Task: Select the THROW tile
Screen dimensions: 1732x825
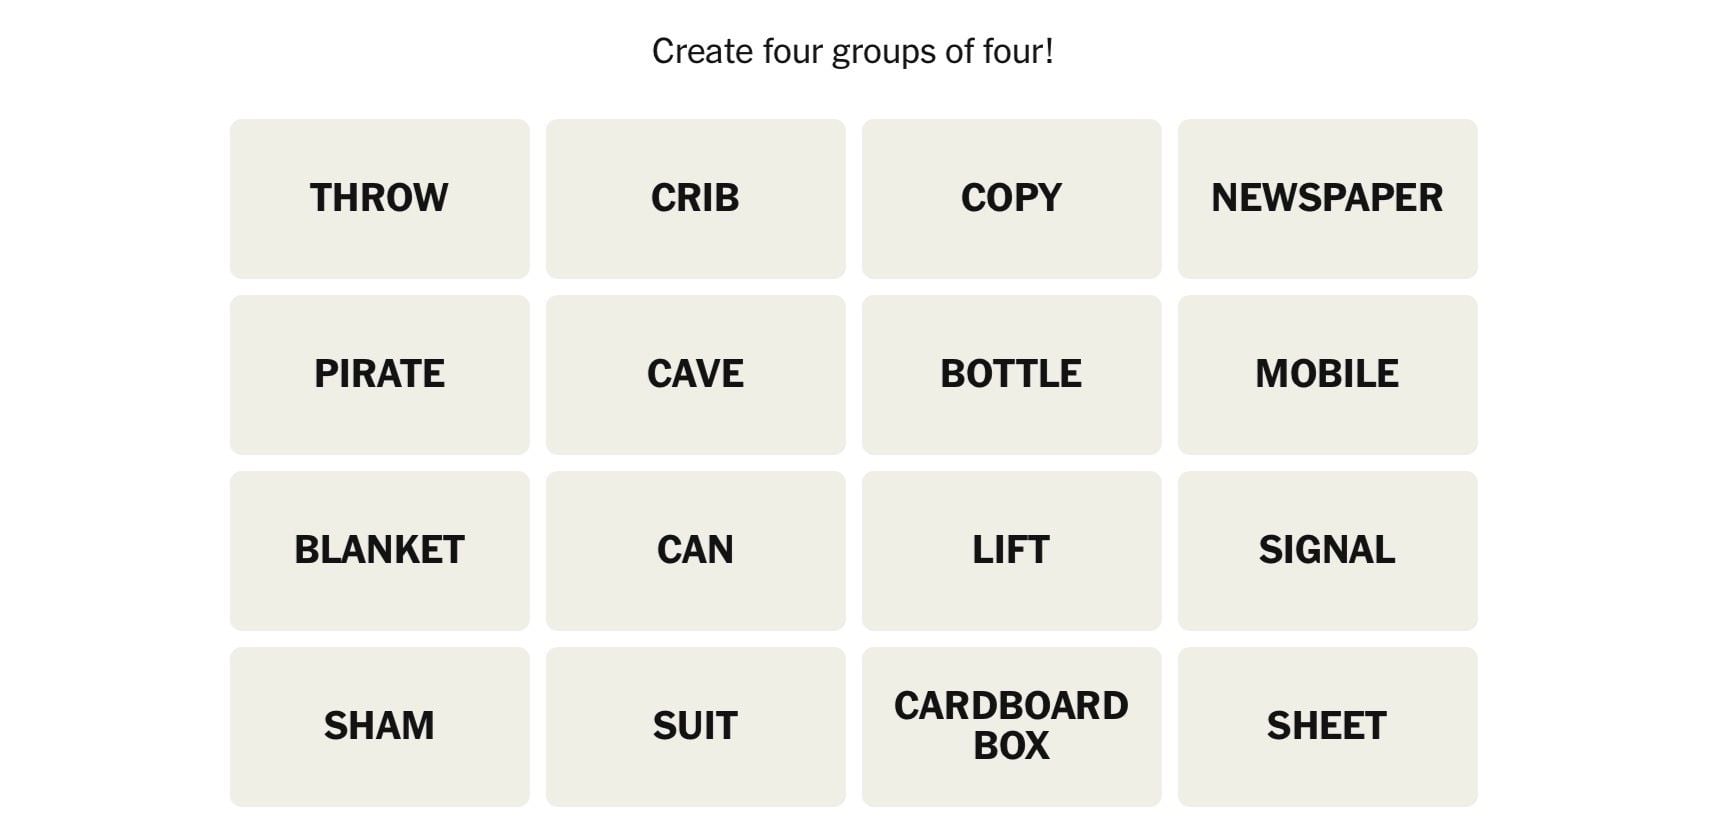Action: click(x=379, y=198)
